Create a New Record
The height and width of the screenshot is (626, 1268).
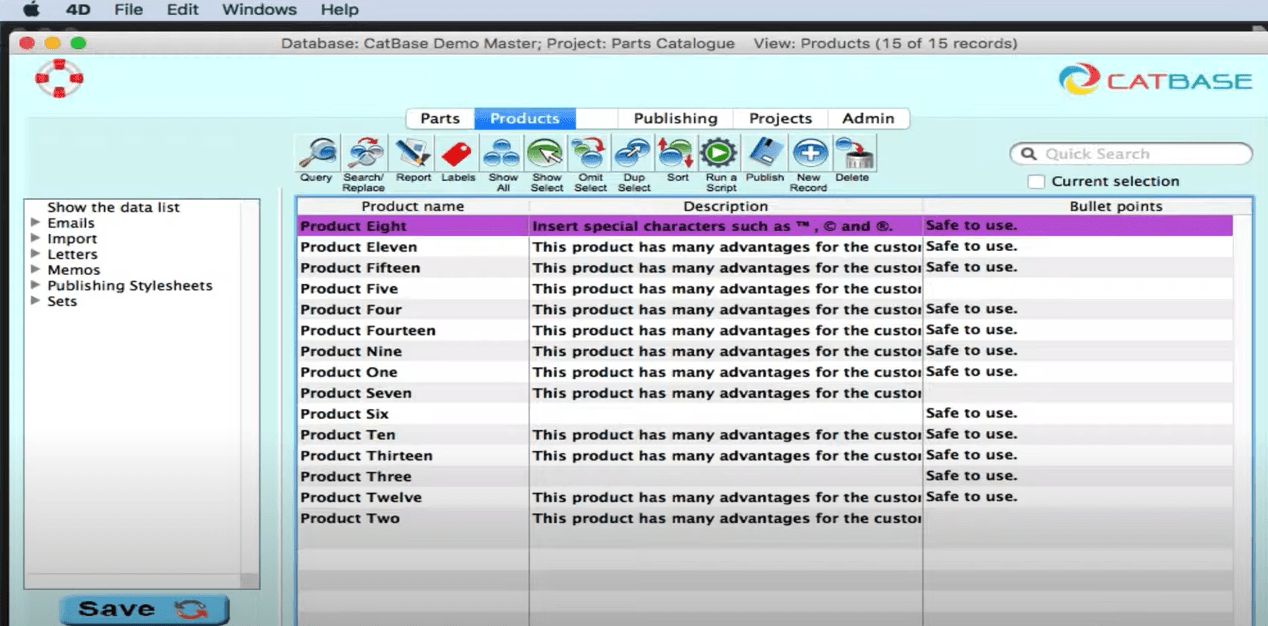click(809, 153)
